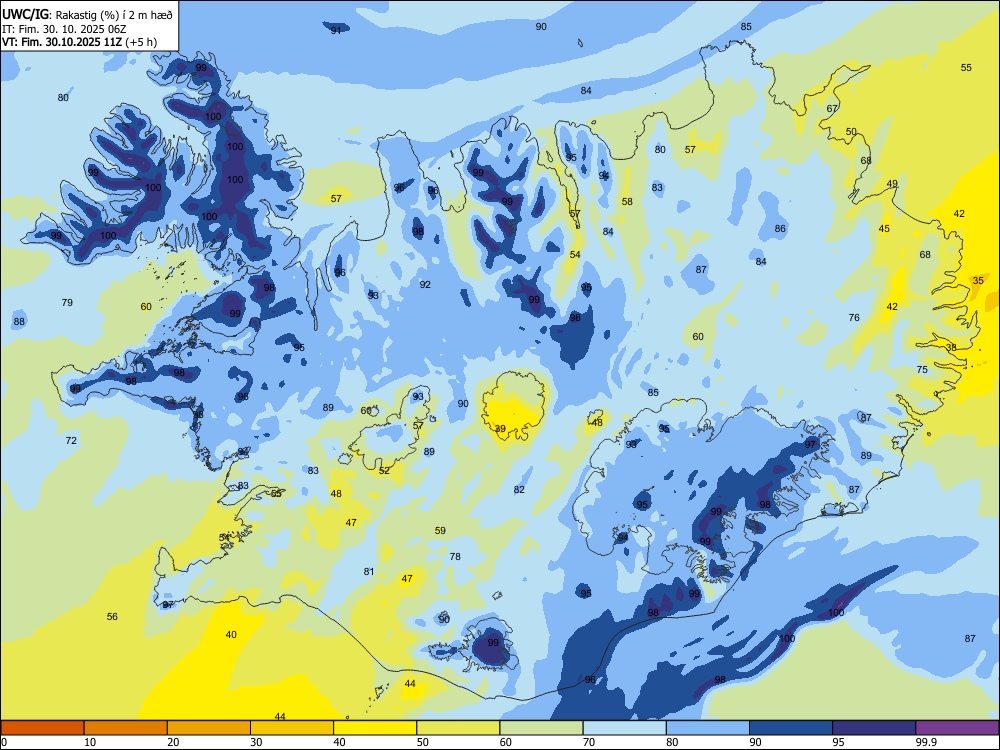The height and width of the screenshot is (750, 1000).
Task: Click the legend tick label '0'
Action: [4, 742]
